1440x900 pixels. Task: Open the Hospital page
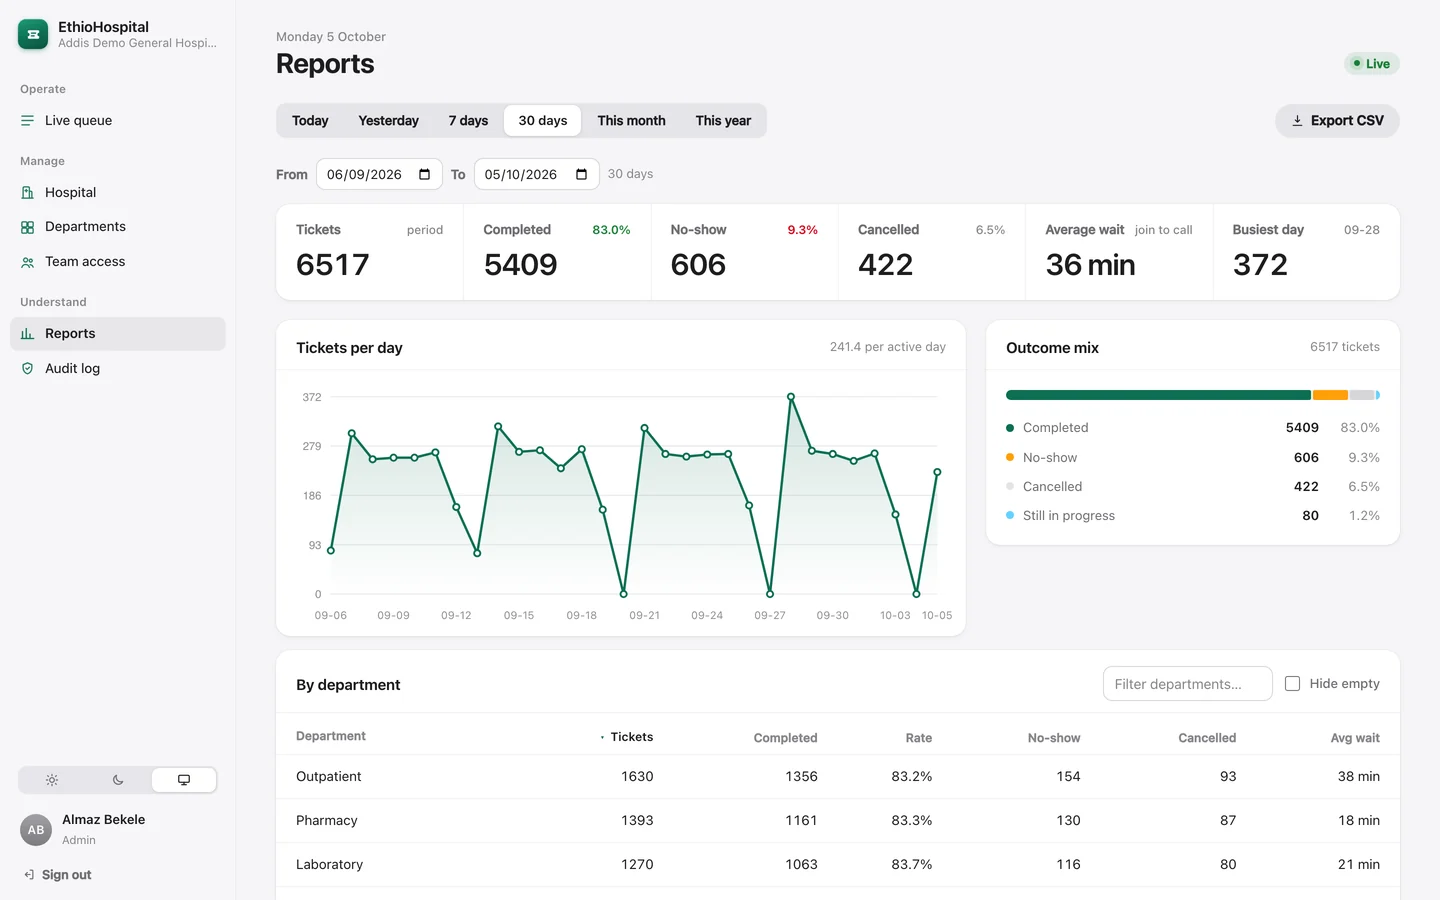[x=118, y=192]
